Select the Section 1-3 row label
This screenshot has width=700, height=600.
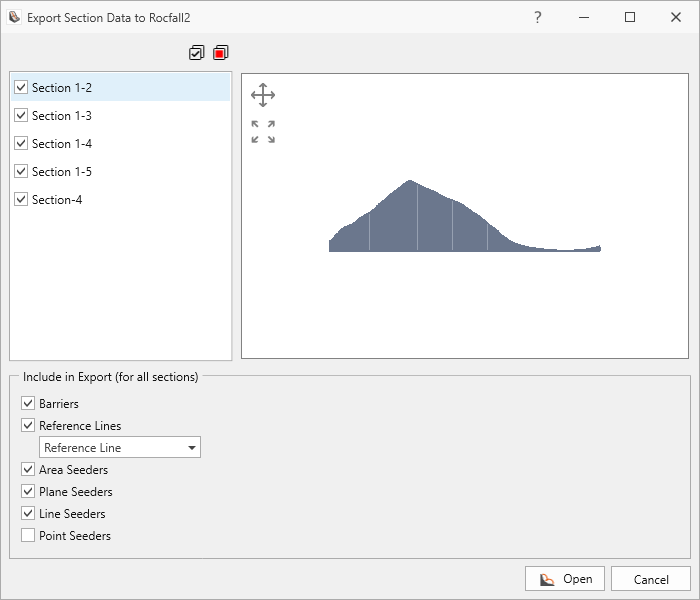[62, 116]
